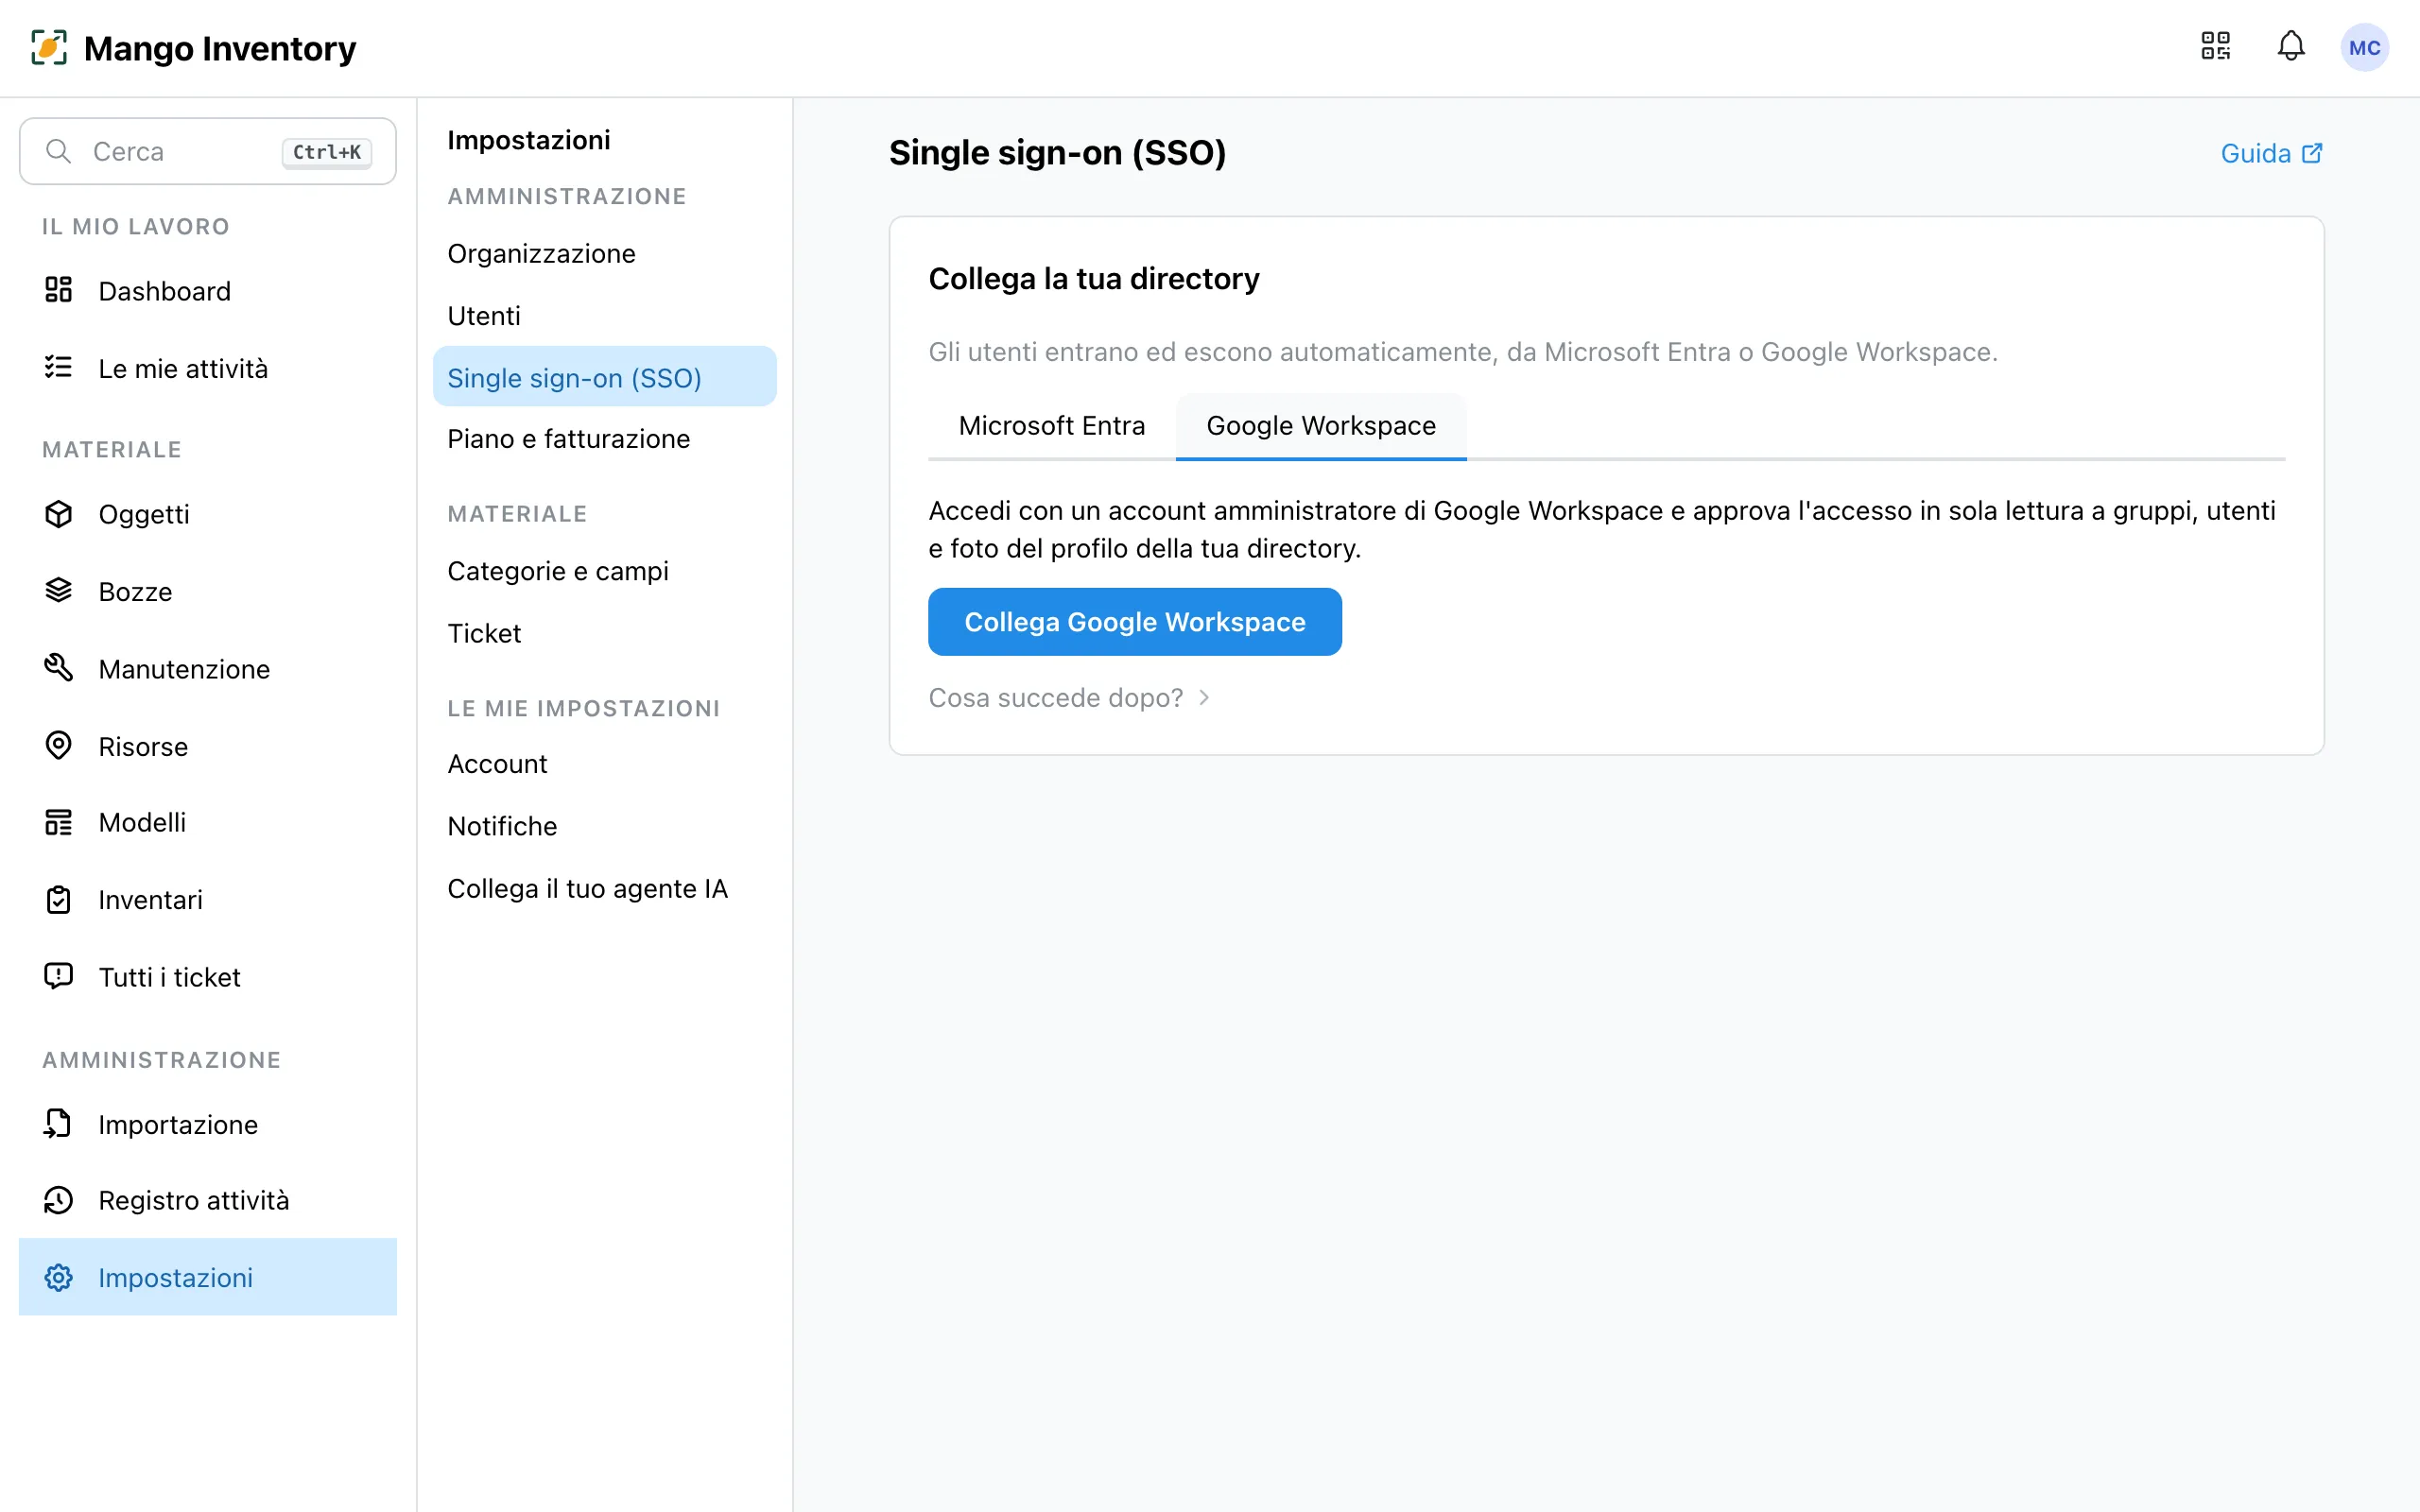Click the Modelli template icon

click(59, 822)
